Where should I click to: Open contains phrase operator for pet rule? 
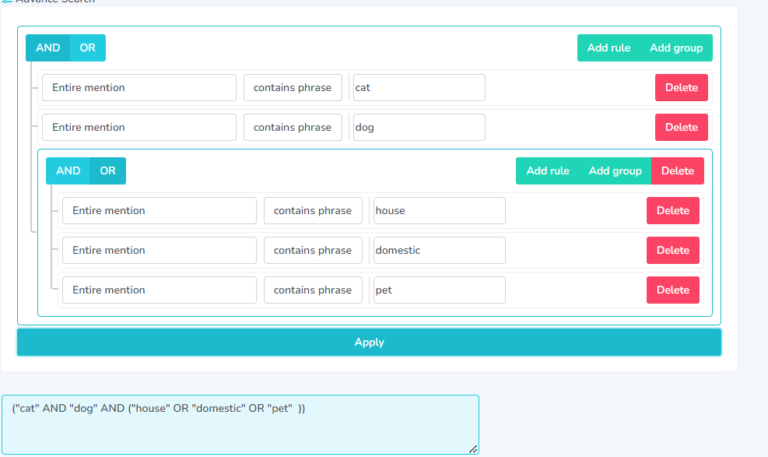tap(313, 290)
